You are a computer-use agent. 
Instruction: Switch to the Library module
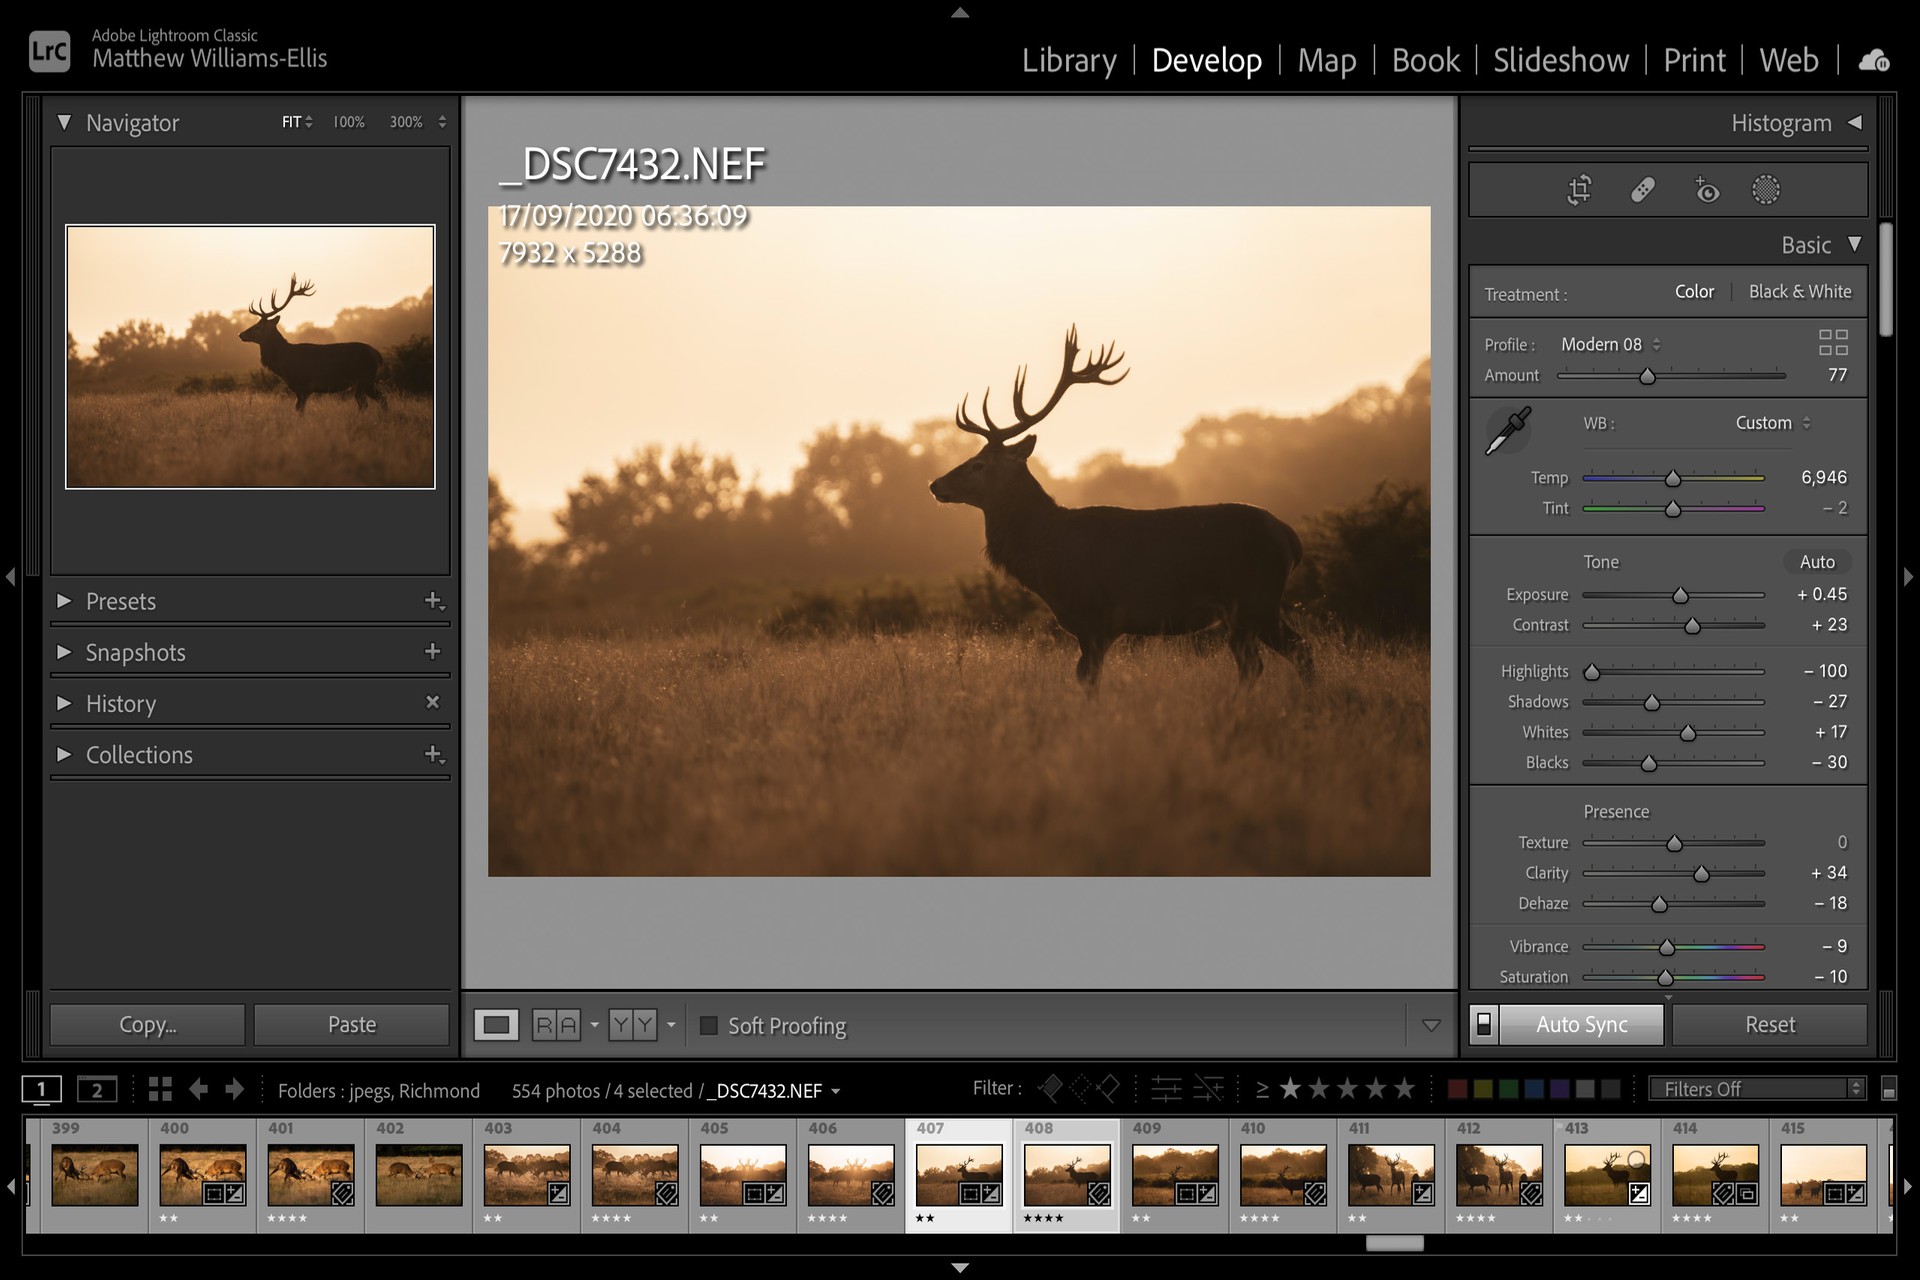1068,61
